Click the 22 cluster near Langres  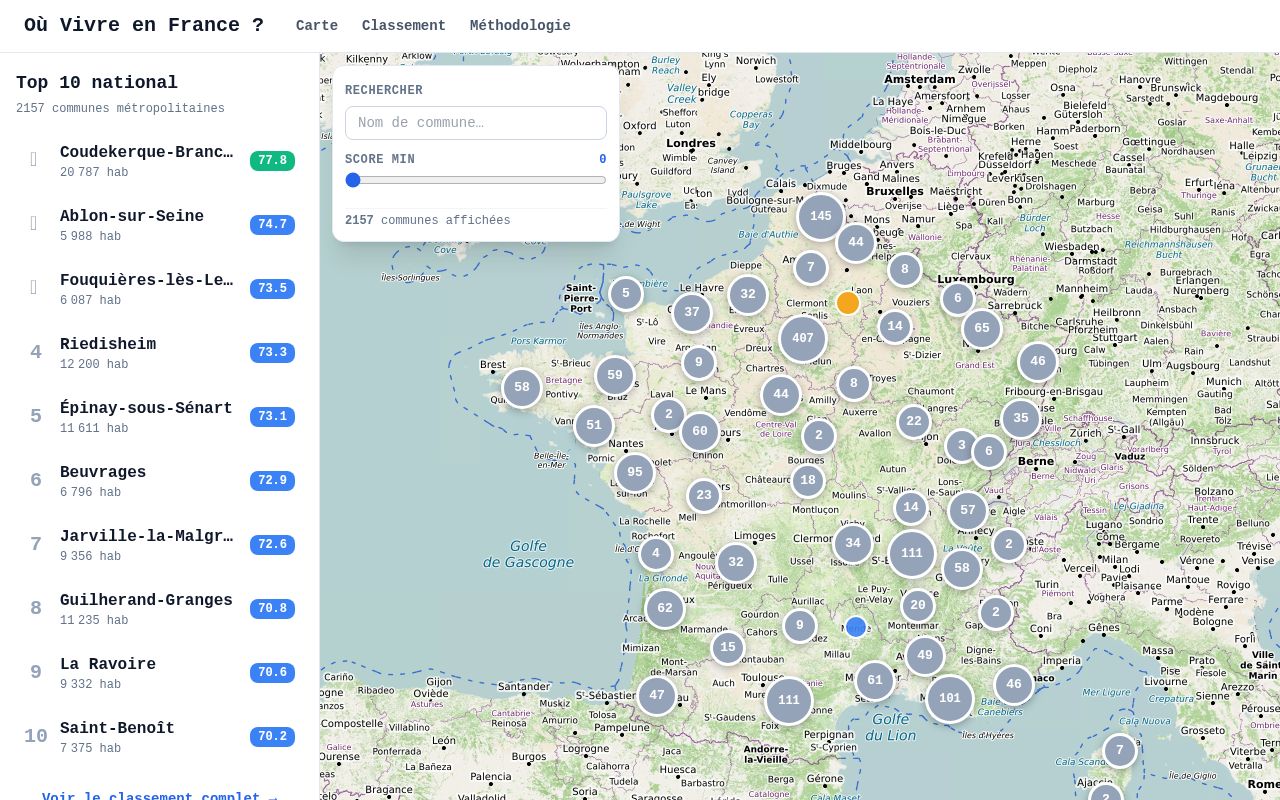pos(914,422)
